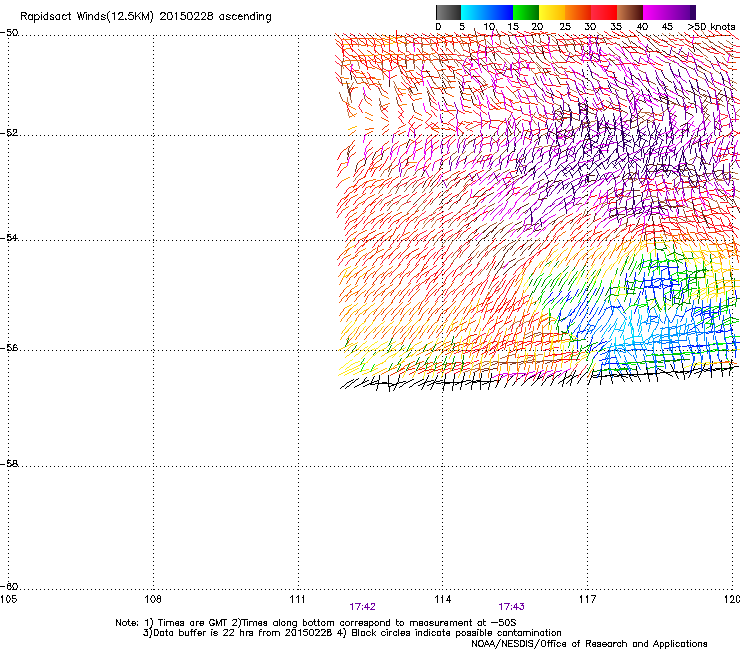Viewport: 740px width, 650px height.
Task: Click the NOAA/NESDIS credit text
Action: 589,644
